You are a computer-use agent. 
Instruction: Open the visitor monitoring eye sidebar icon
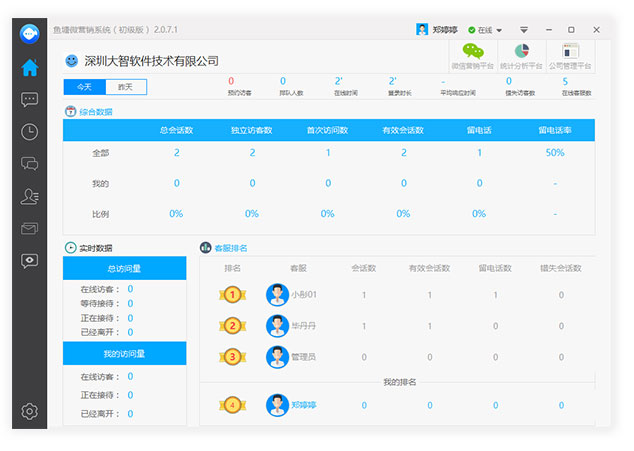coord(30,261)
